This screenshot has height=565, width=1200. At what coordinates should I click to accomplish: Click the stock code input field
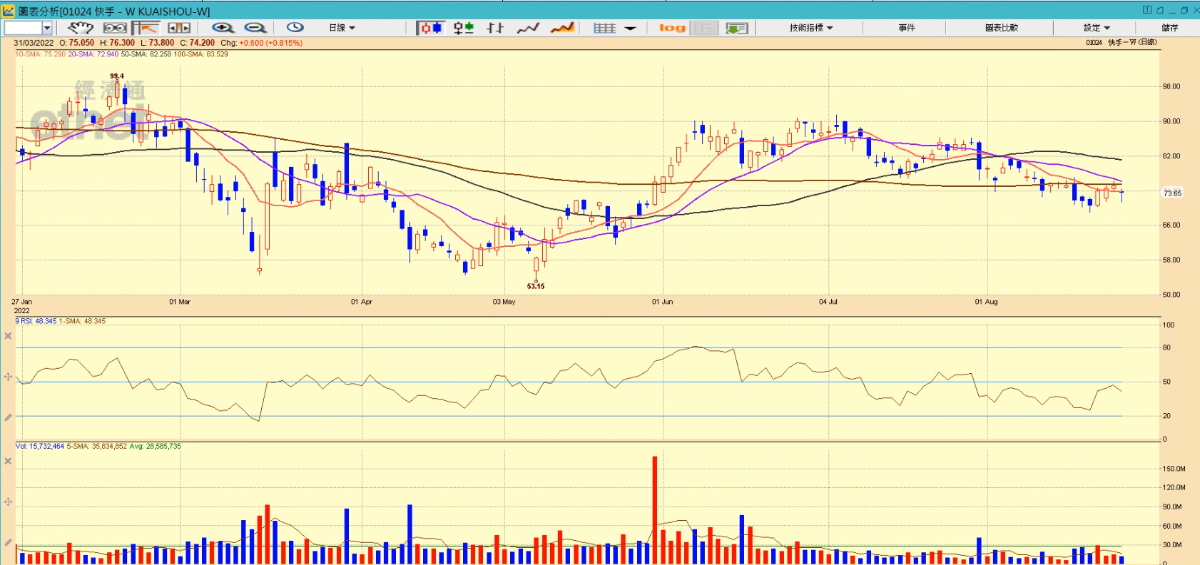[27, 27]
